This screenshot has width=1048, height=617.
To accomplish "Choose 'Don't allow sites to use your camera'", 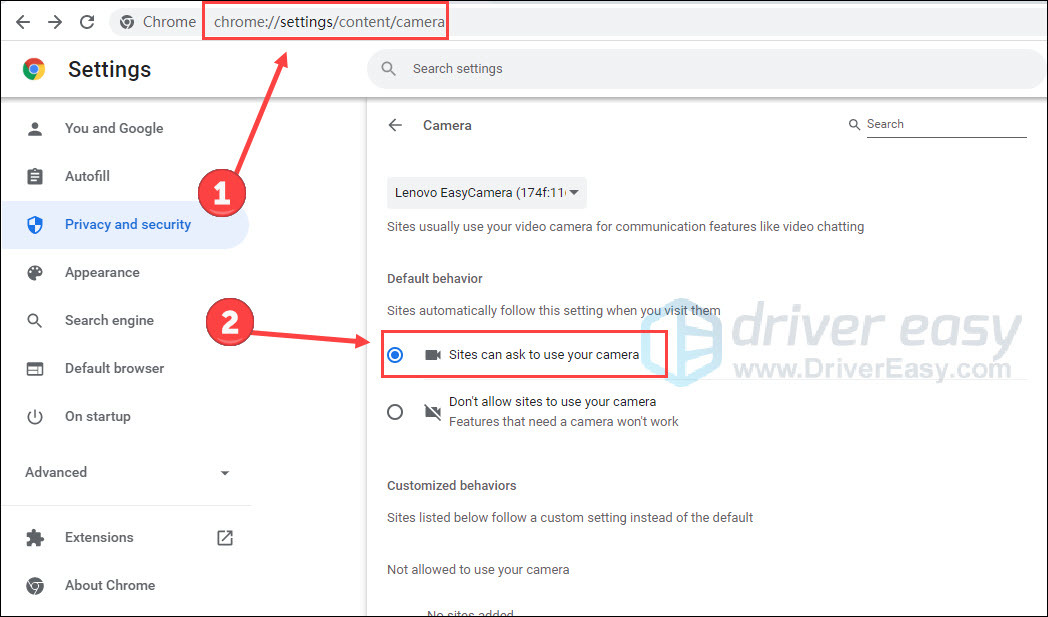I will pos(396,411).
